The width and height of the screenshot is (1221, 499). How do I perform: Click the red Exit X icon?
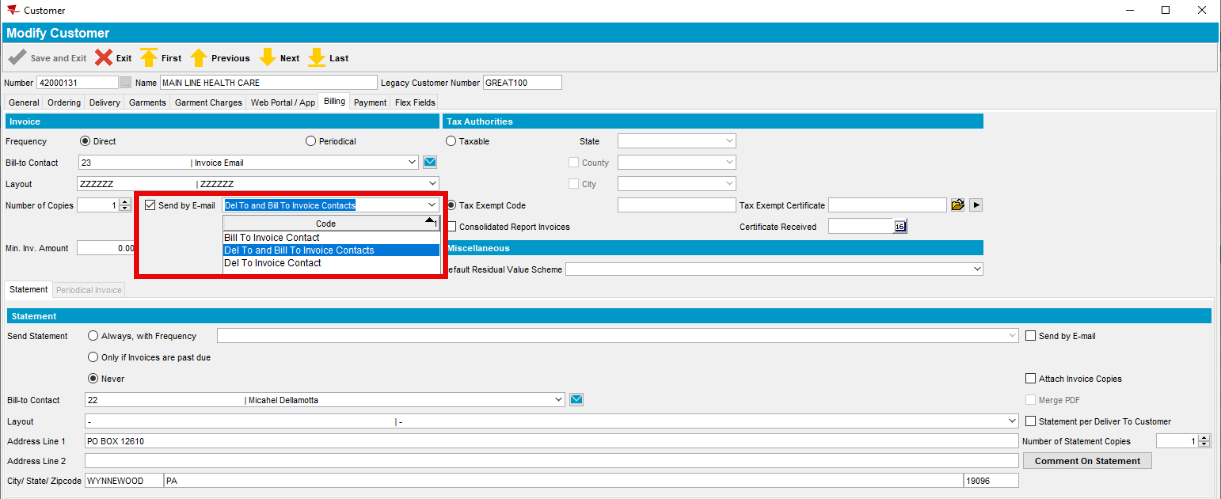(x=103, y=58)
